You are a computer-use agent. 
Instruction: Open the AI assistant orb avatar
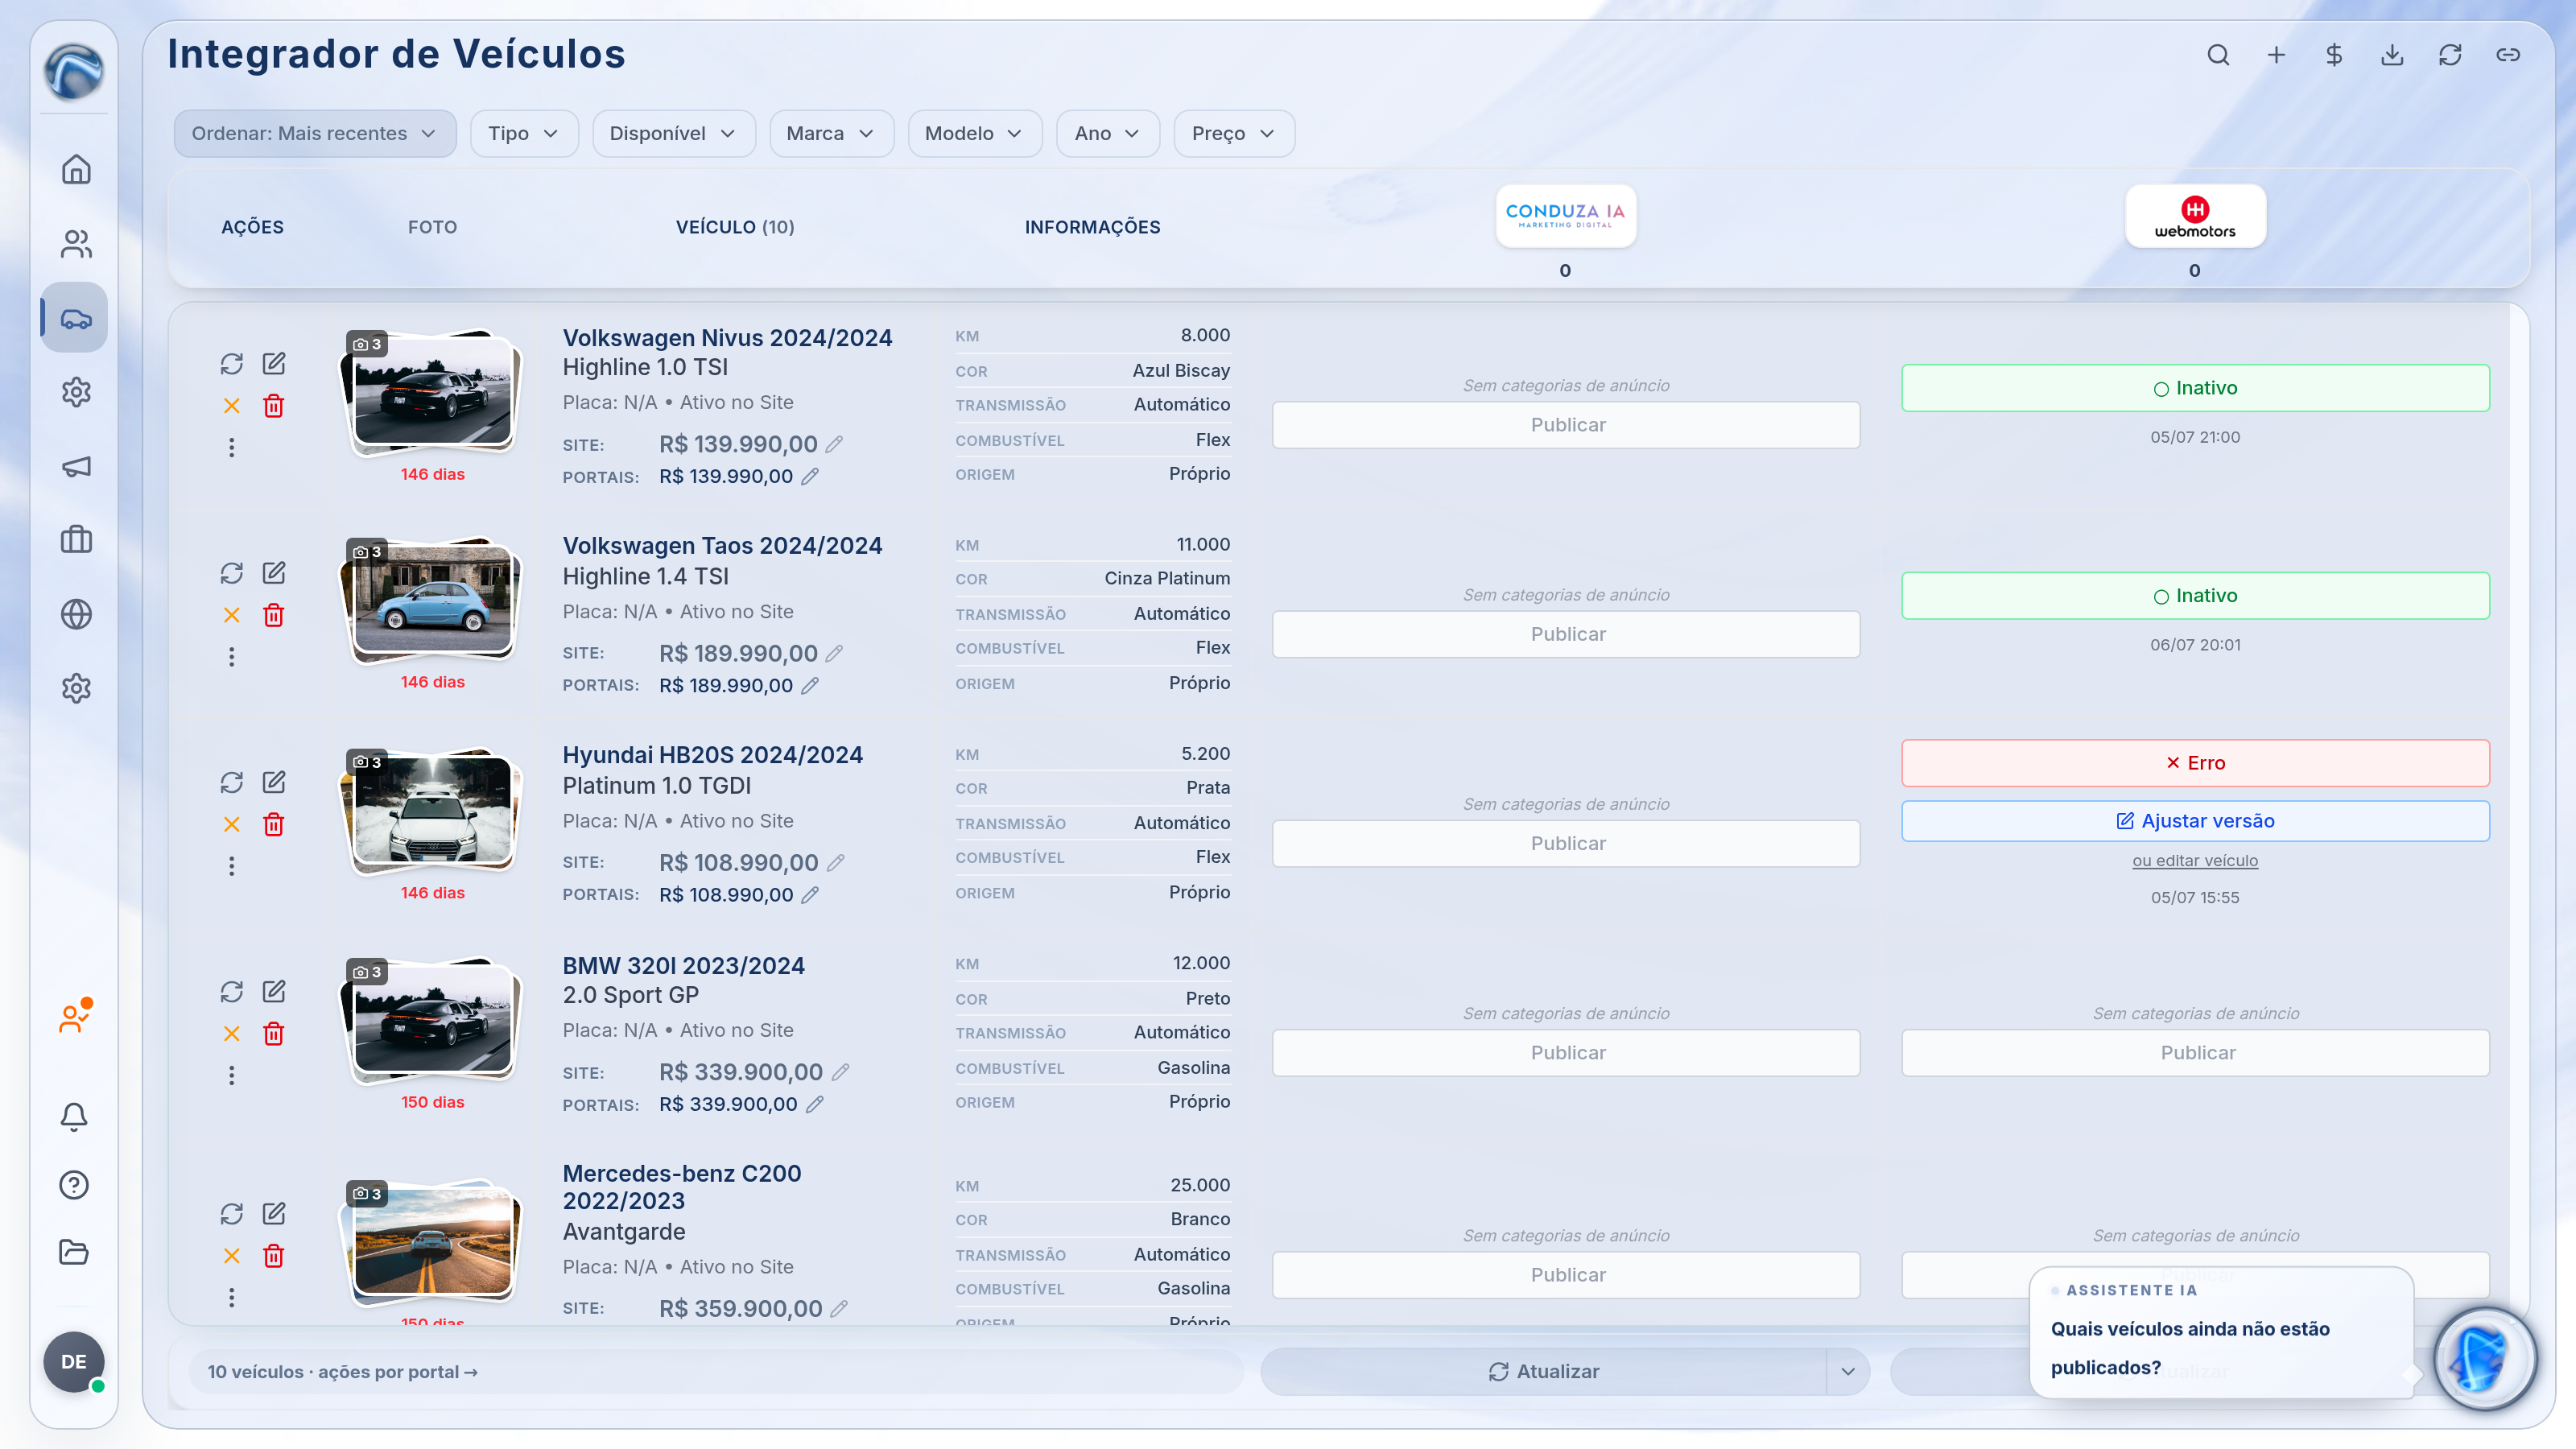2484,1360
